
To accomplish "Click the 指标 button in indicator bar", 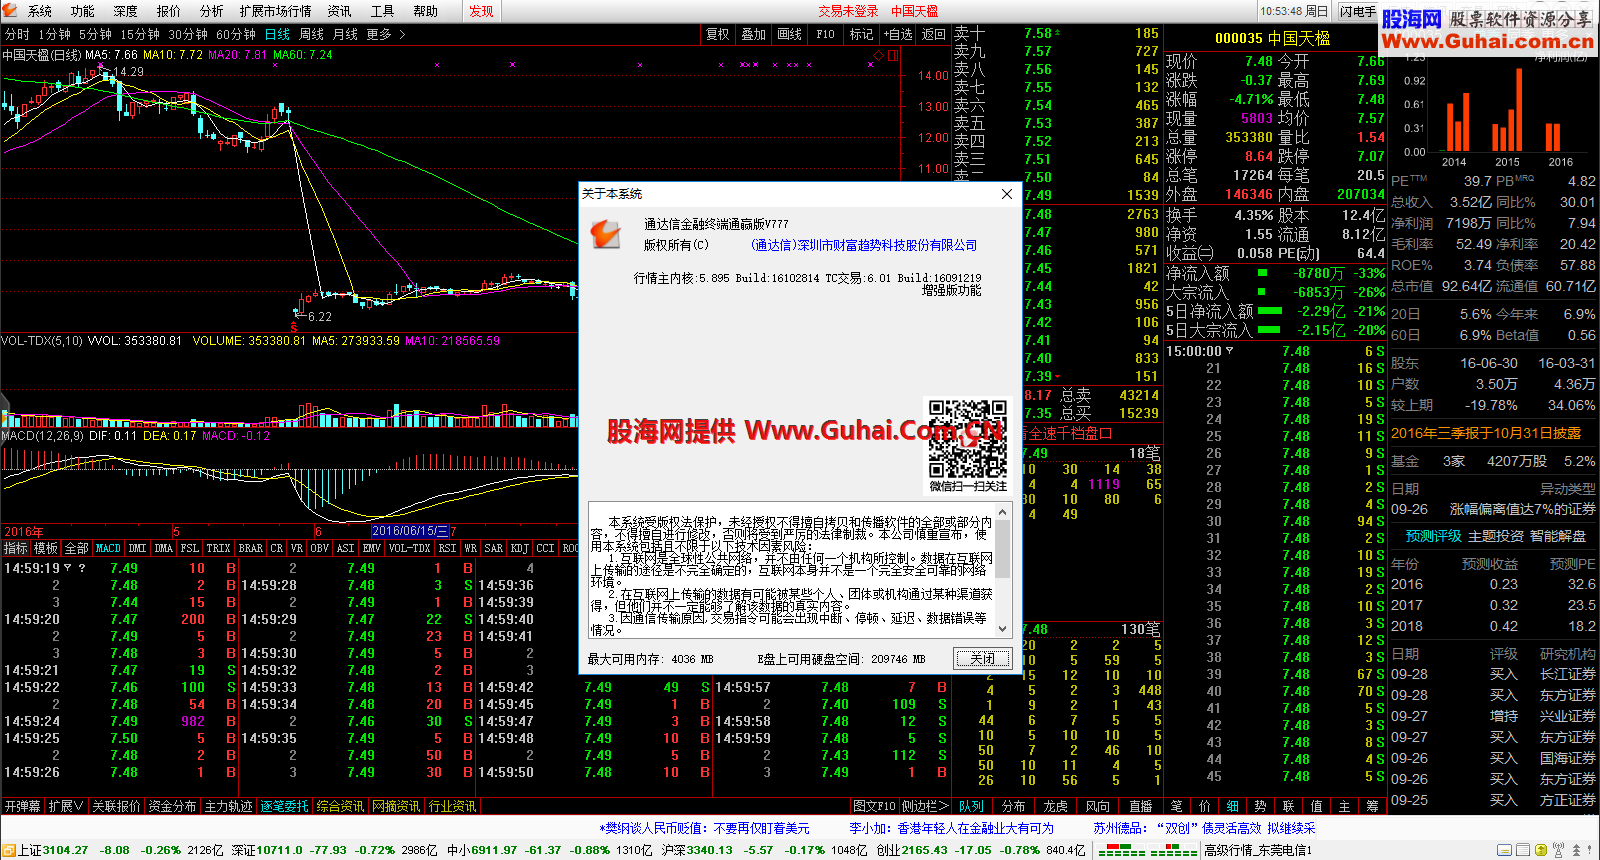I will point(16,548).
